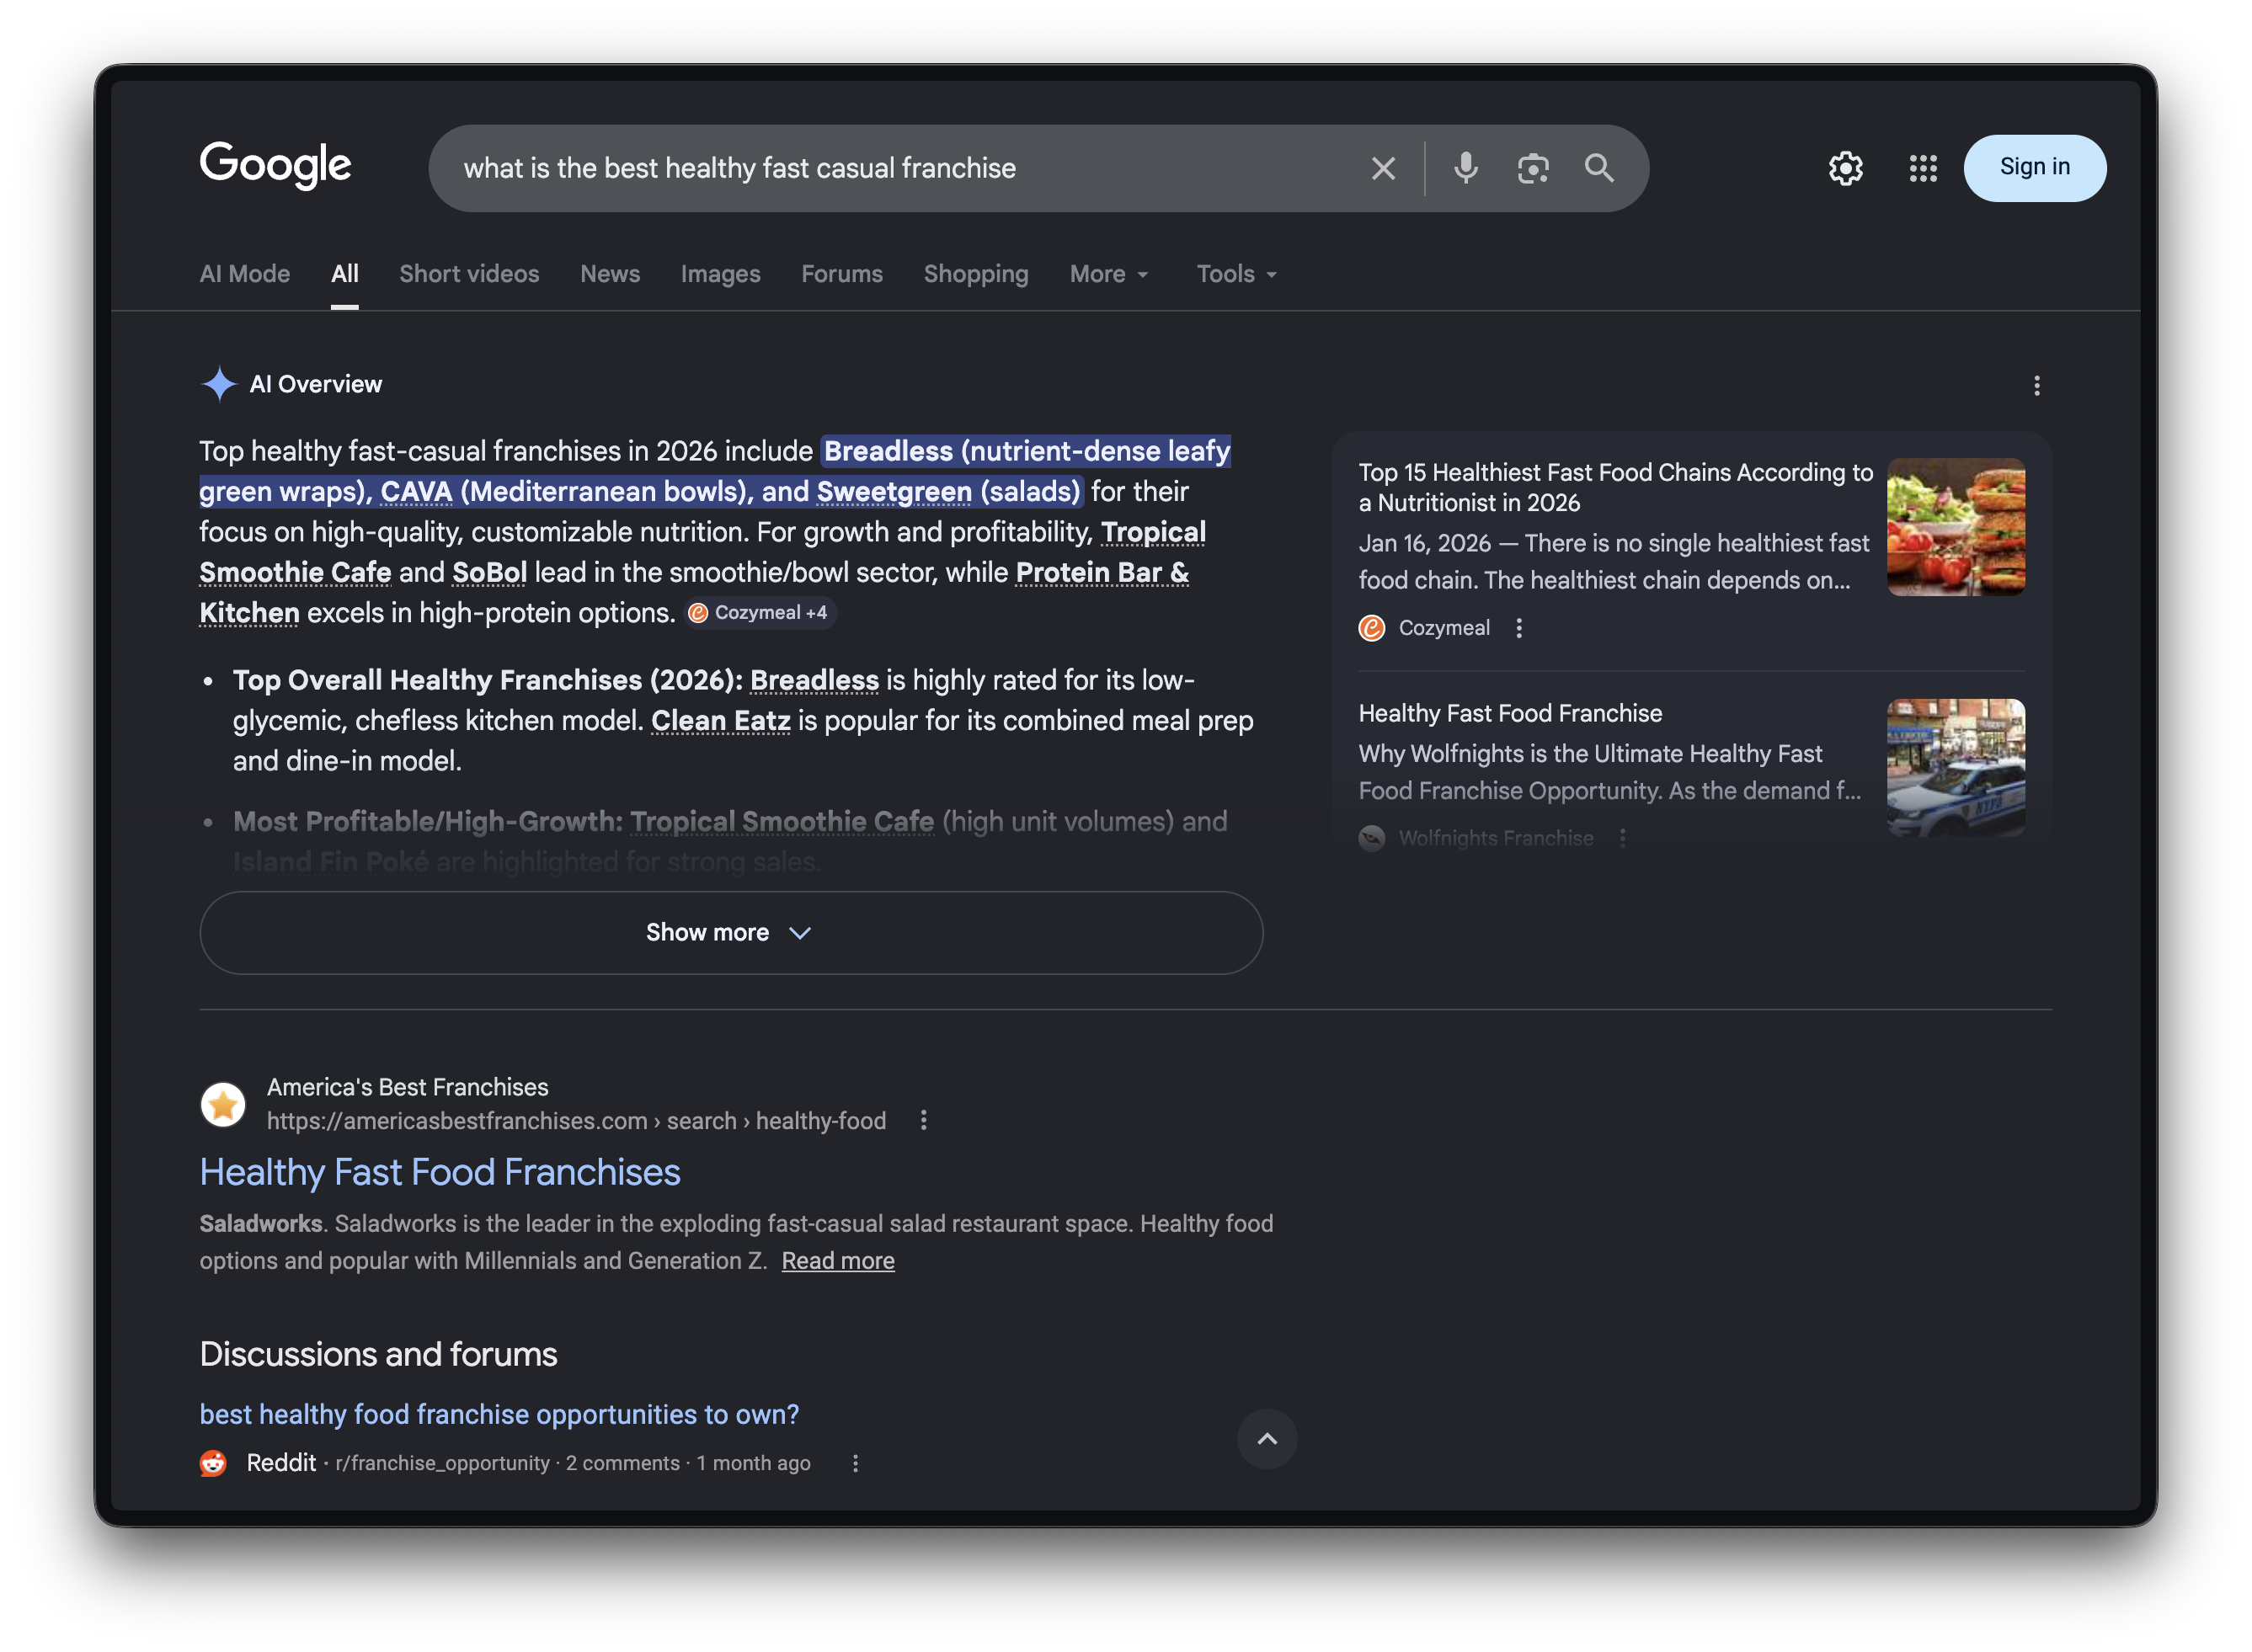Open the Shopping tab
Viewport: 2252px width, 1652px height.
click(976, 273)
